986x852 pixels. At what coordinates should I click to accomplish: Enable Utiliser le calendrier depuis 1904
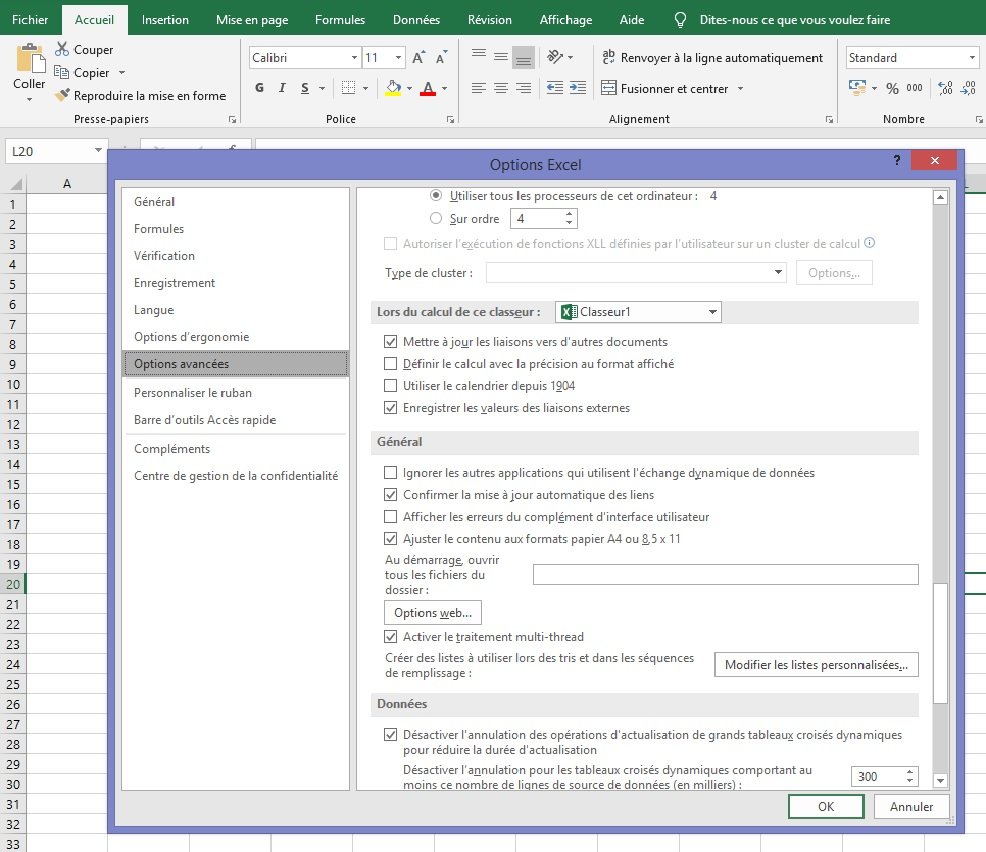pyautogui.click(x=391, y=385)
